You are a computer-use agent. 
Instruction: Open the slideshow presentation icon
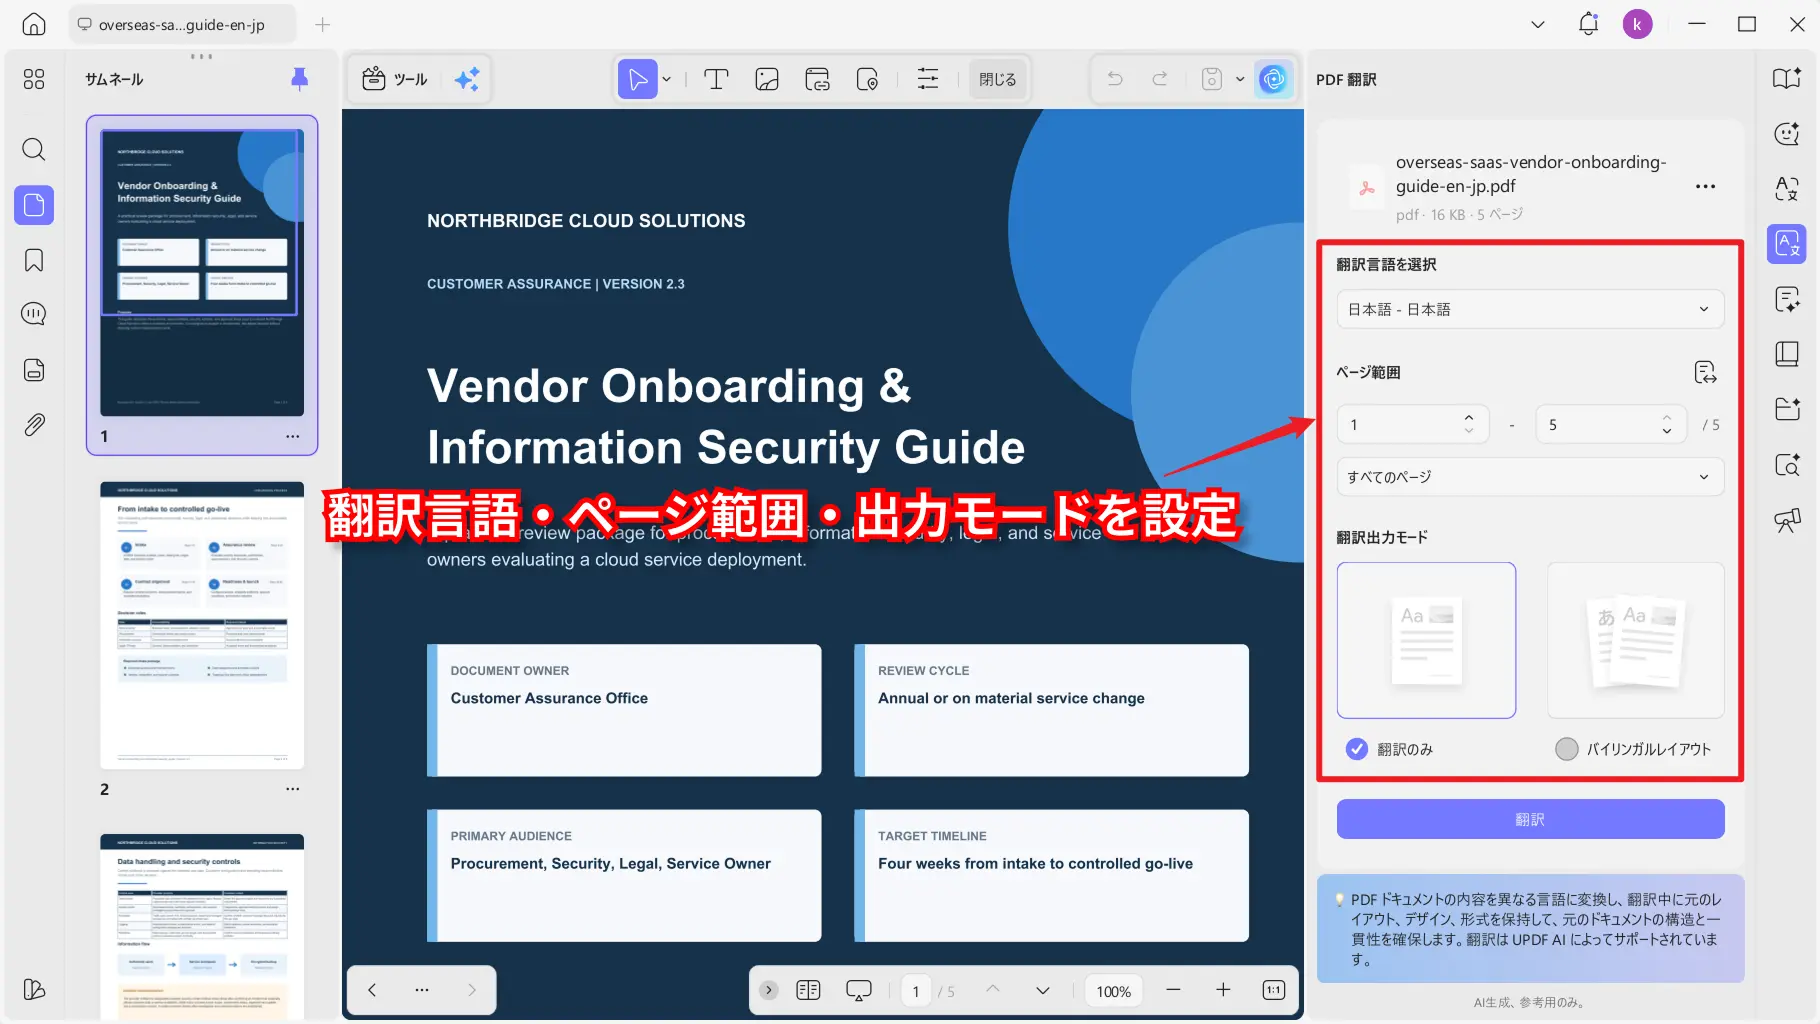click(x=859, y=990)
